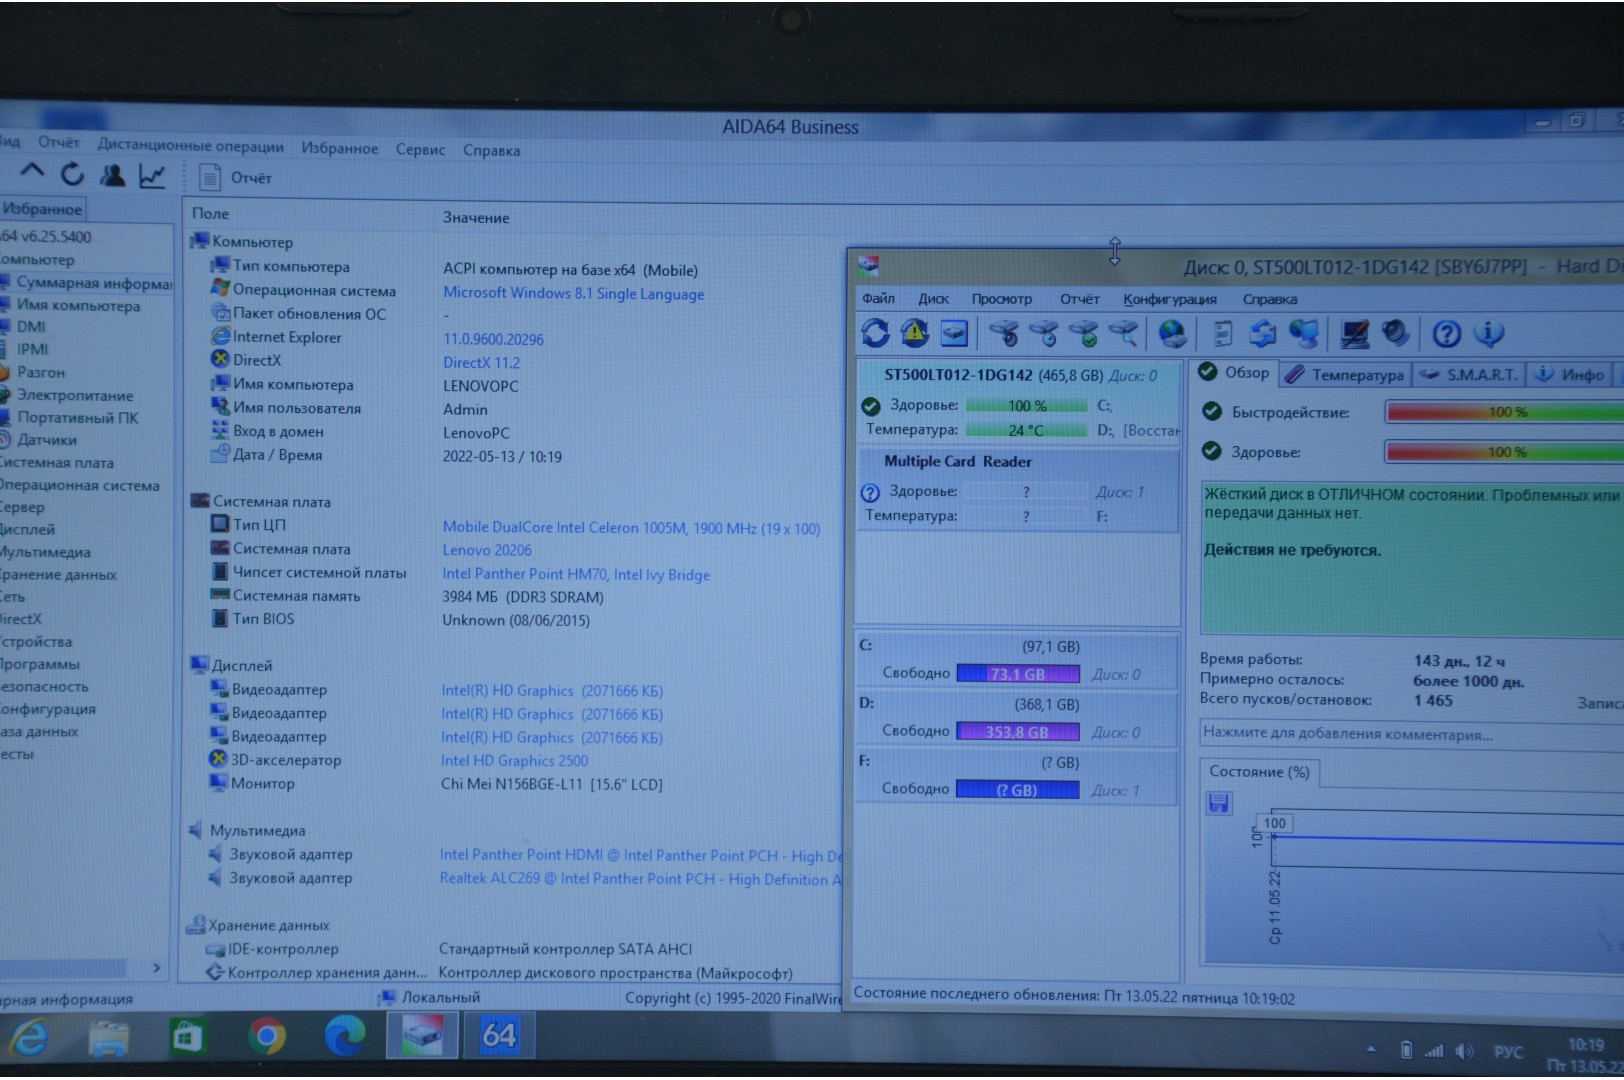Open Microsoft Windows 8.1 Single Language link
This screenshot has height=1080, width=1624.
[573, 293]
